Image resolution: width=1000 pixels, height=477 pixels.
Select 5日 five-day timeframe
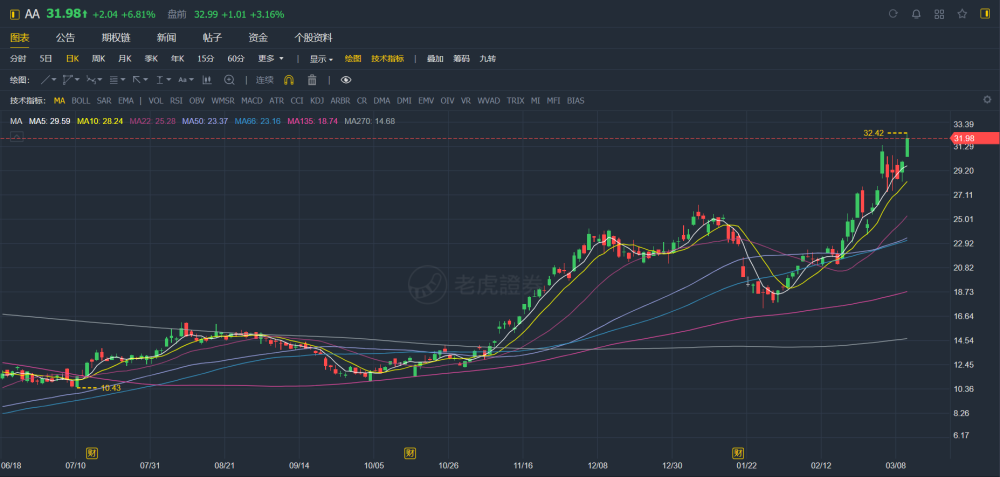click(x=46, y=59)
